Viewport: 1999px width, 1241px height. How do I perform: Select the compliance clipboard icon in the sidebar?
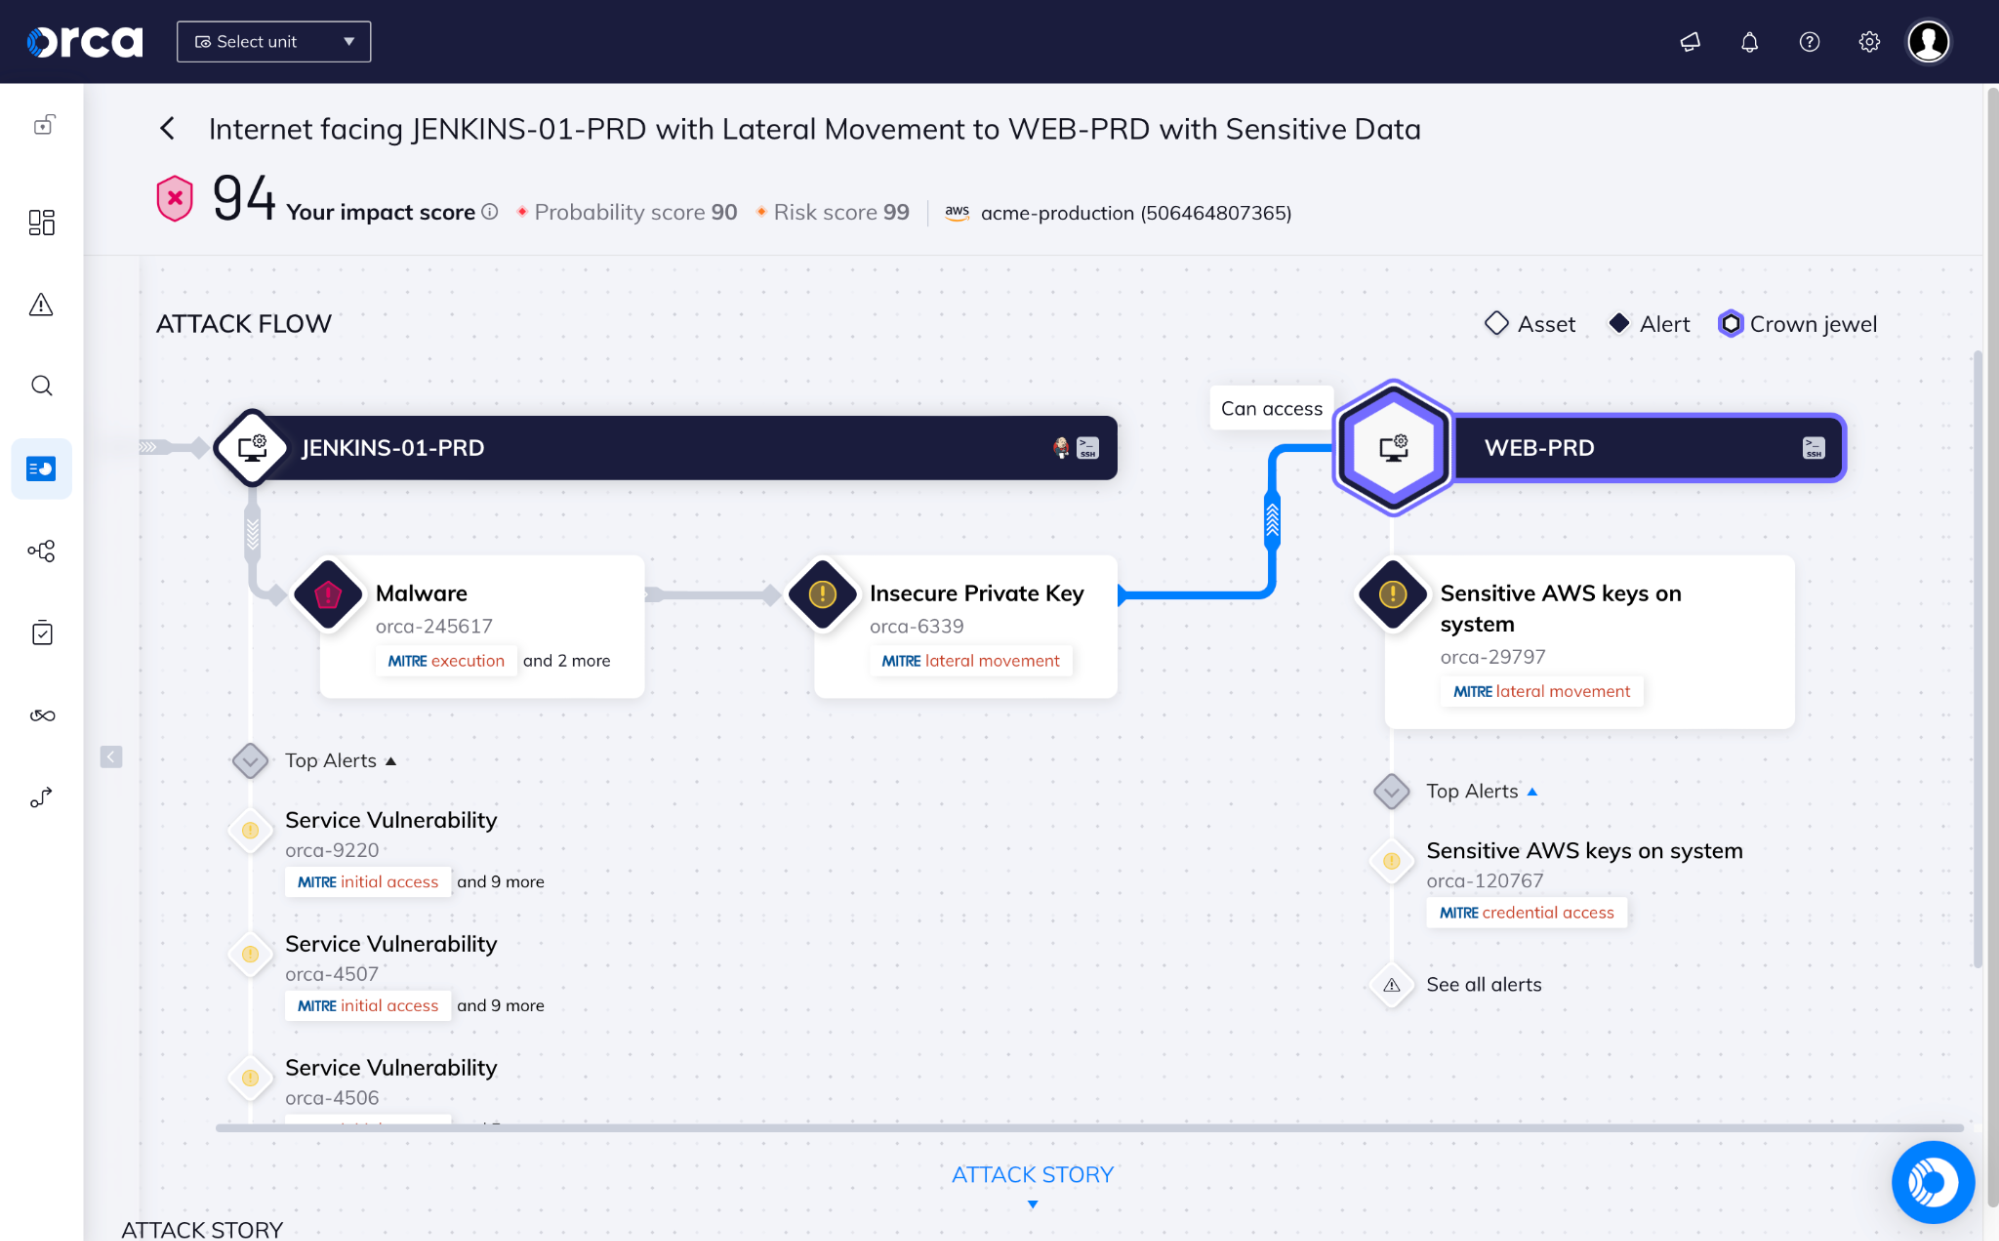pyautogui.click(x=41, y=631)
